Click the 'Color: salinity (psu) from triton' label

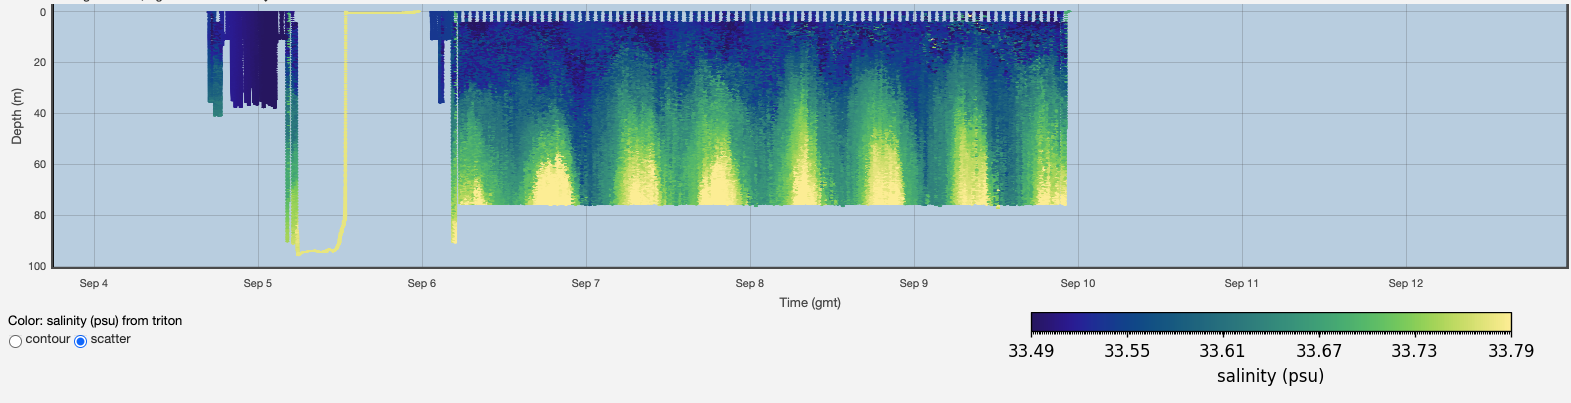coord(95,321)
